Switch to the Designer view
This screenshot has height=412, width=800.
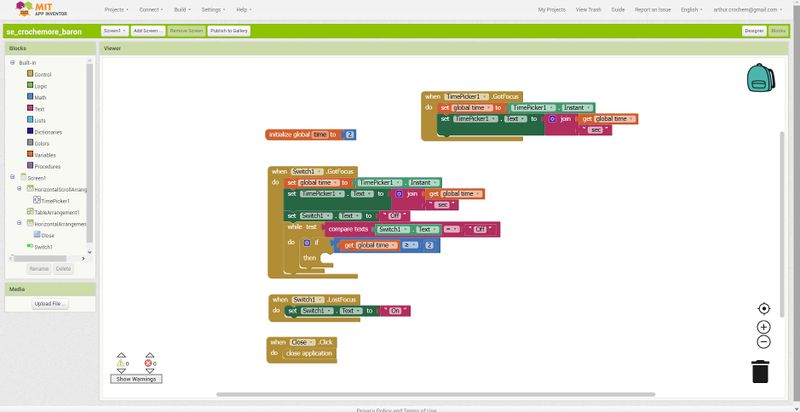[754, 31]
